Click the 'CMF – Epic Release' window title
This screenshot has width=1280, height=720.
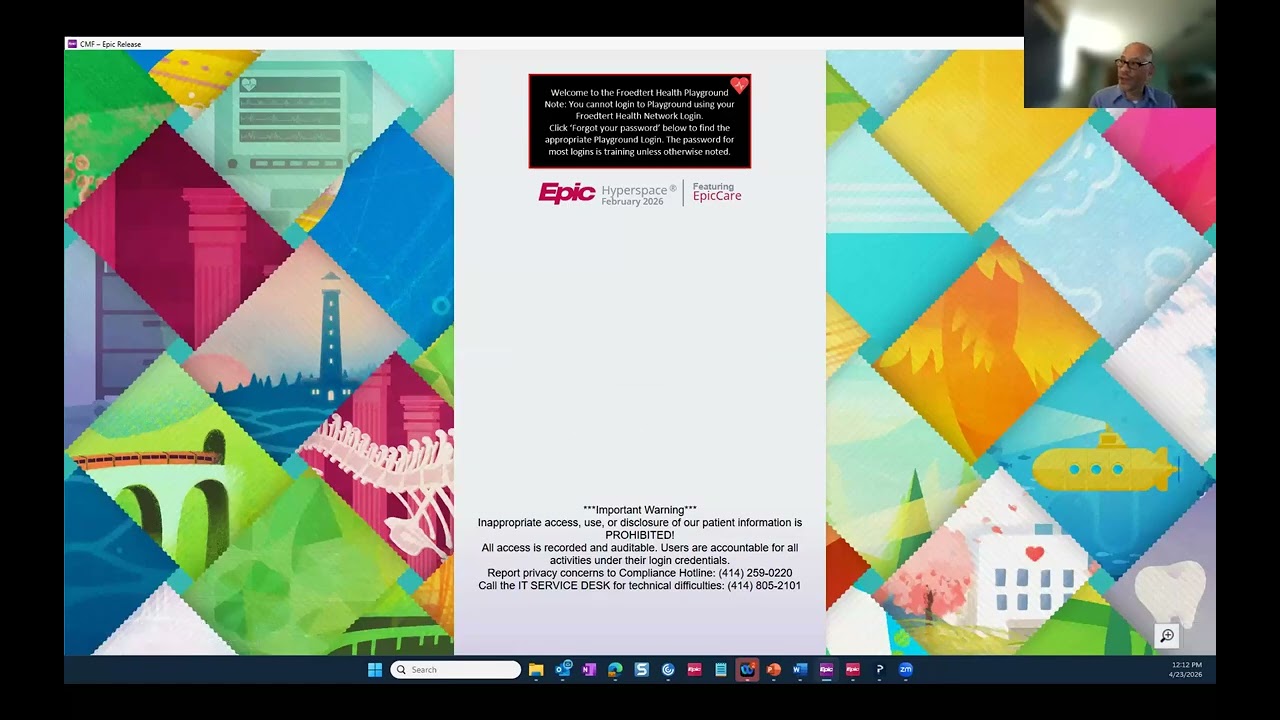[110, 44]
